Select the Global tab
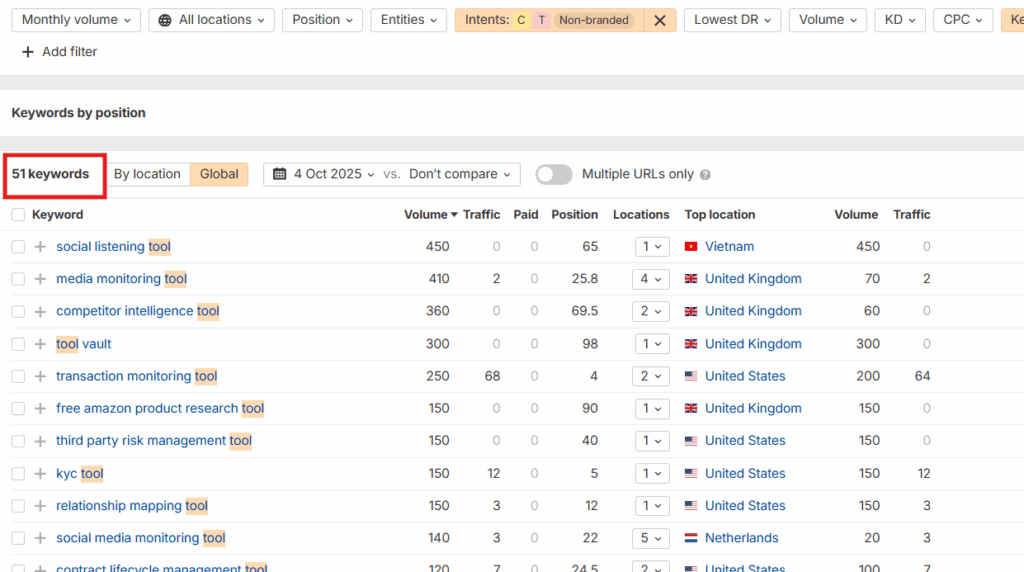The width and height of the screenshot is (1024, 572). click(x=219, y=174)
